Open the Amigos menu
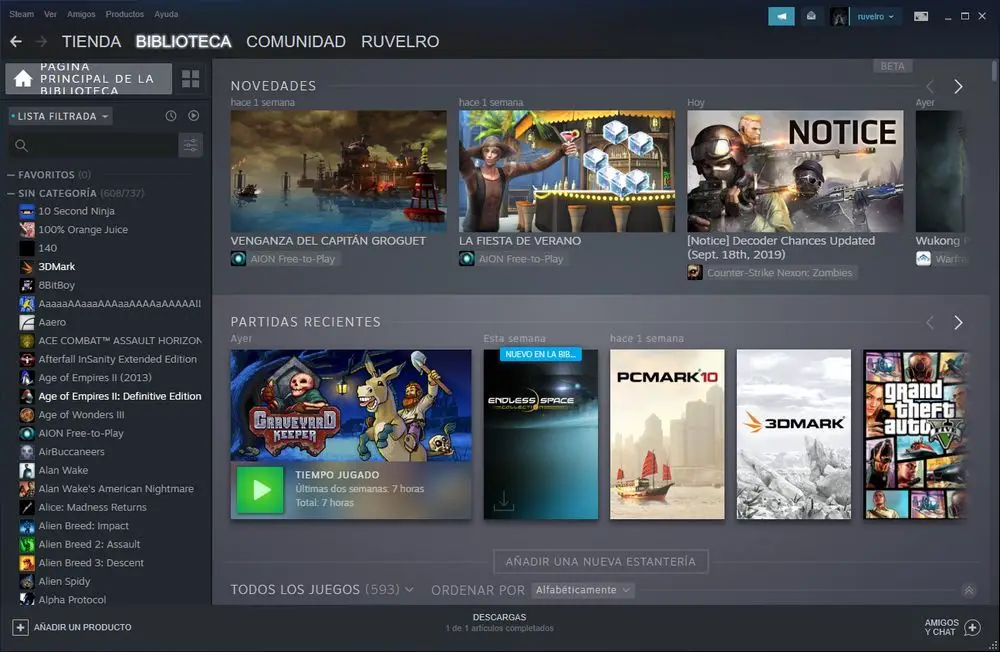The image size is (1000, 652). pyautogui.click(x=81, y=14)
